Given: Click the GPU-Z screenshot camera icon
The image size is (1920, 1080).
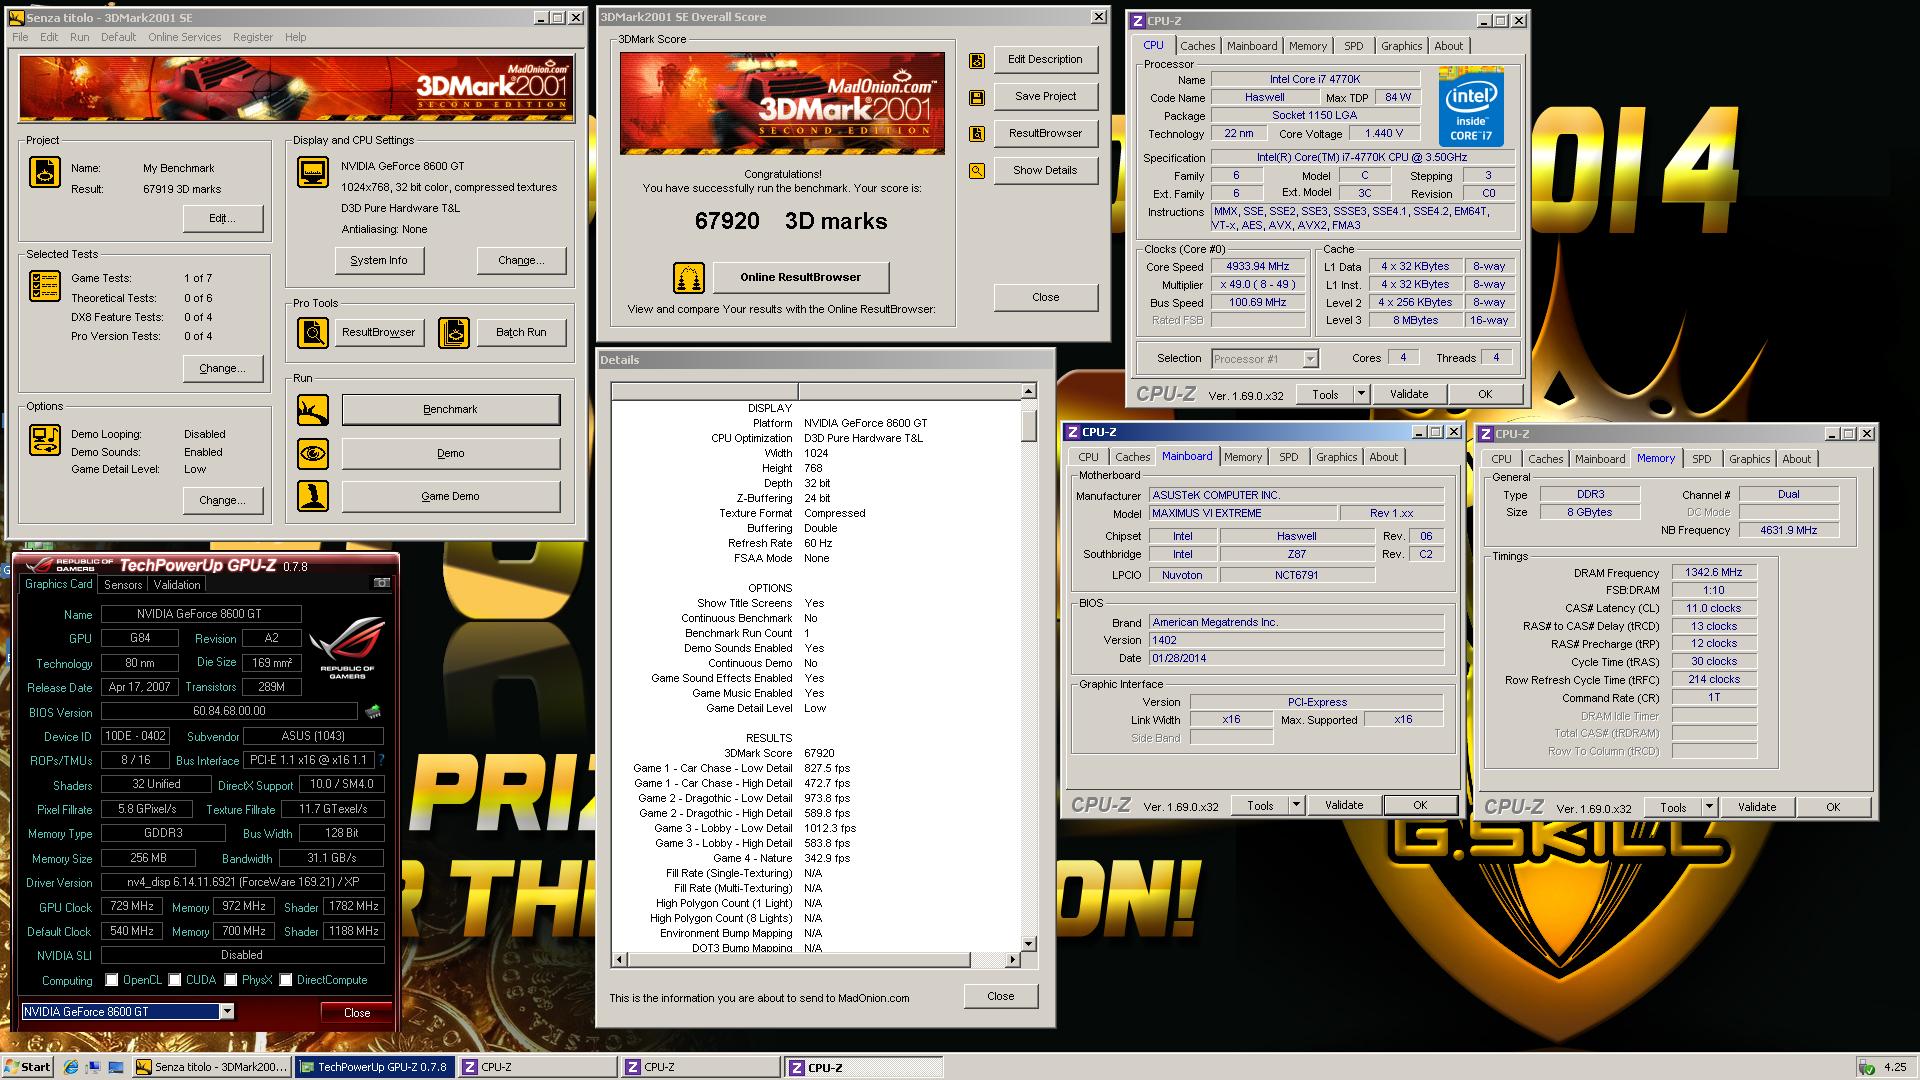Looking at the screenshot, I should (381, 583).
